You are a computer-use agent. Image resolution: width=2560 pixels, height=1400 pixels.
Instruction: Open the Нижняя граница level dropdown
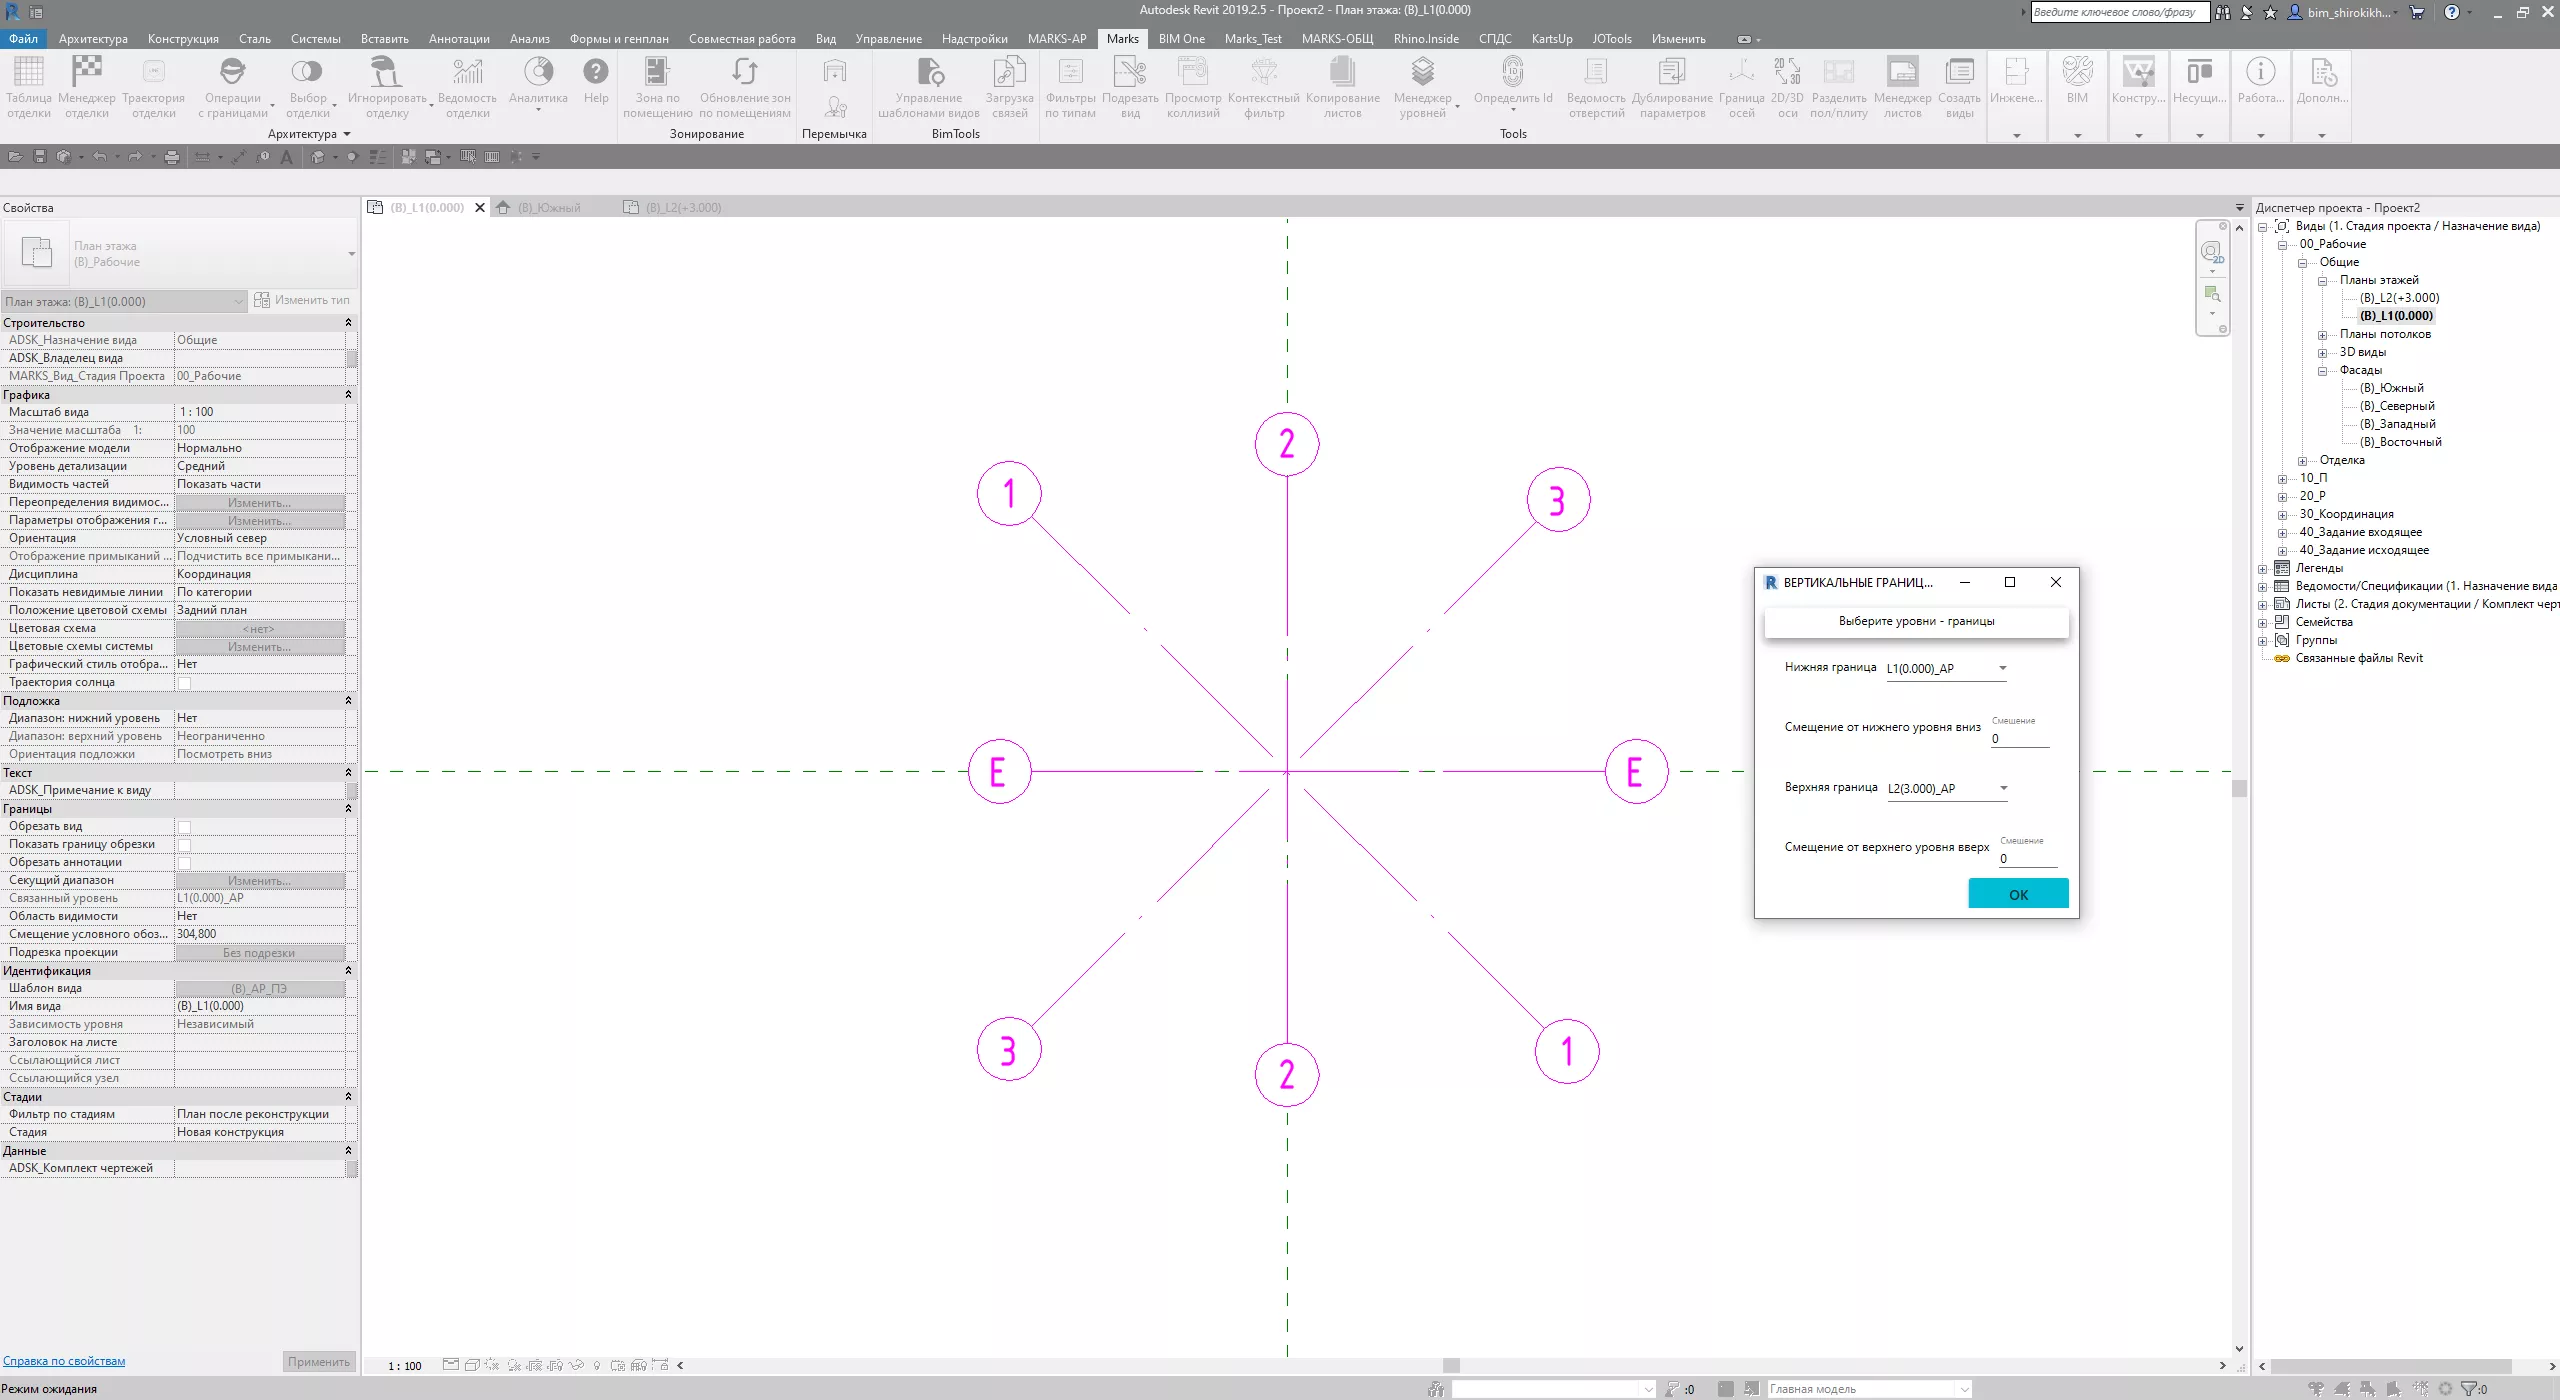tap(1946, 669)
